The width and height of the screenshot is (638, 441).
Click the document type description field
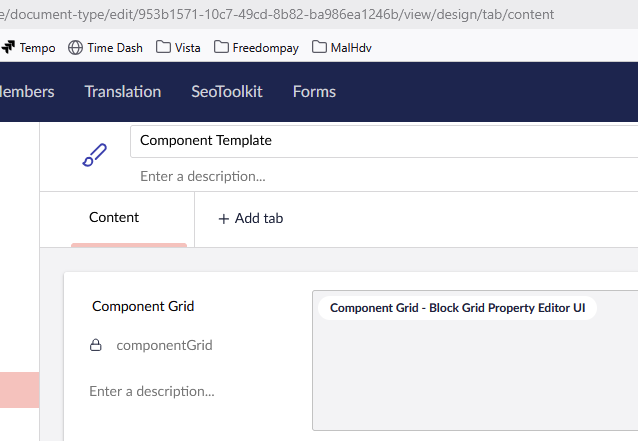point(380,176)
